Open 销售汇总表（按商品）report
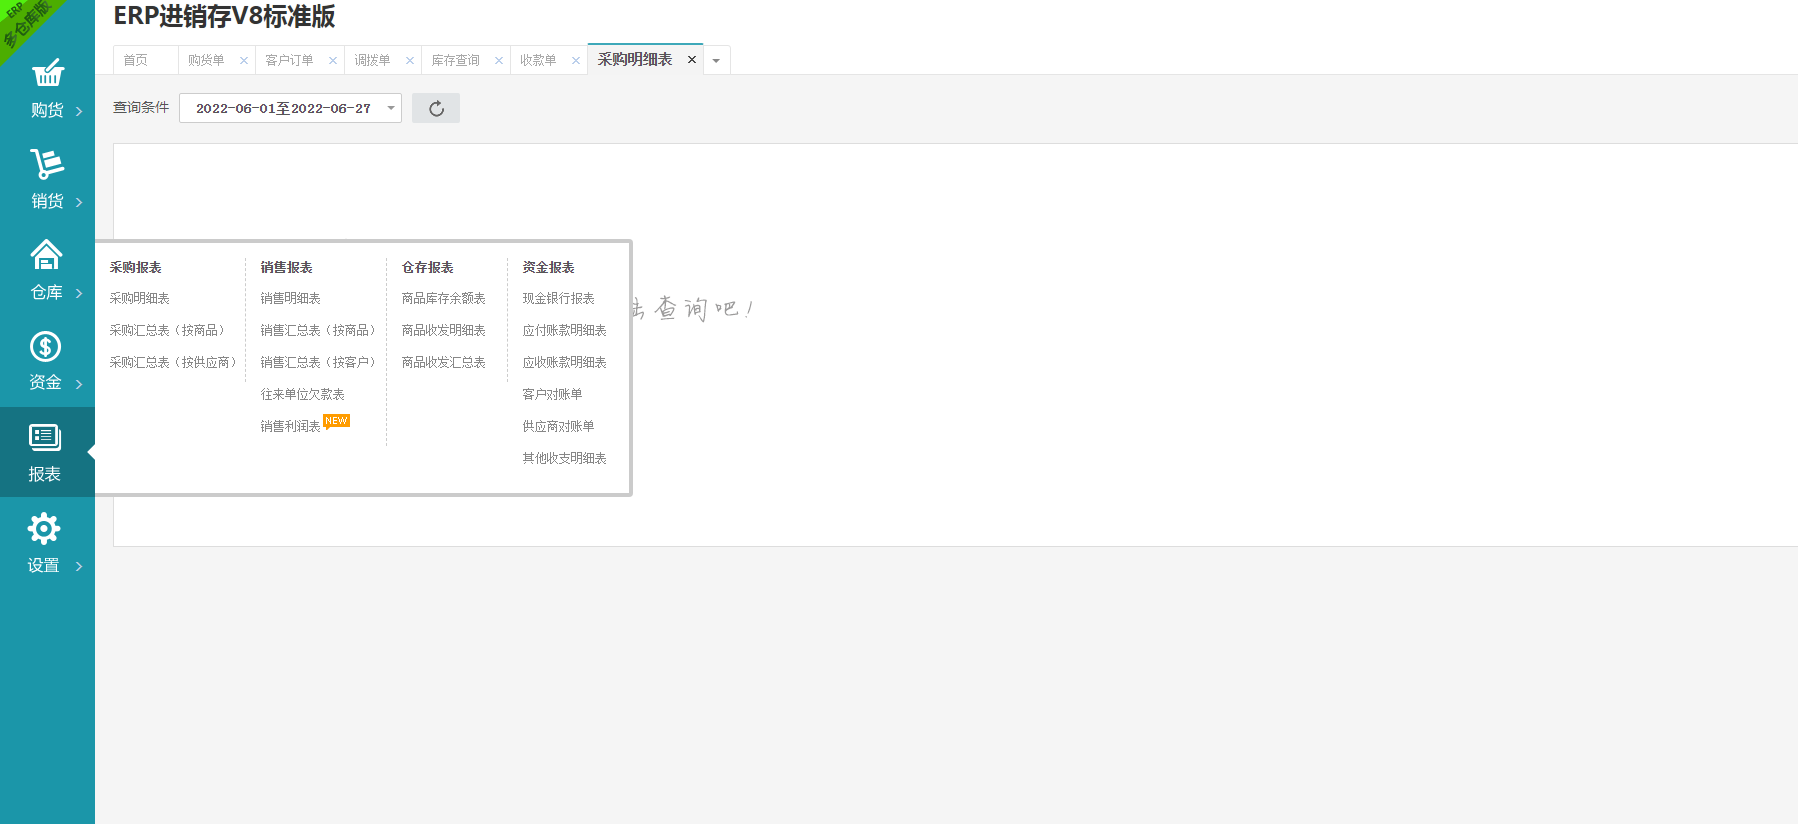 click(x=321, y=331)
